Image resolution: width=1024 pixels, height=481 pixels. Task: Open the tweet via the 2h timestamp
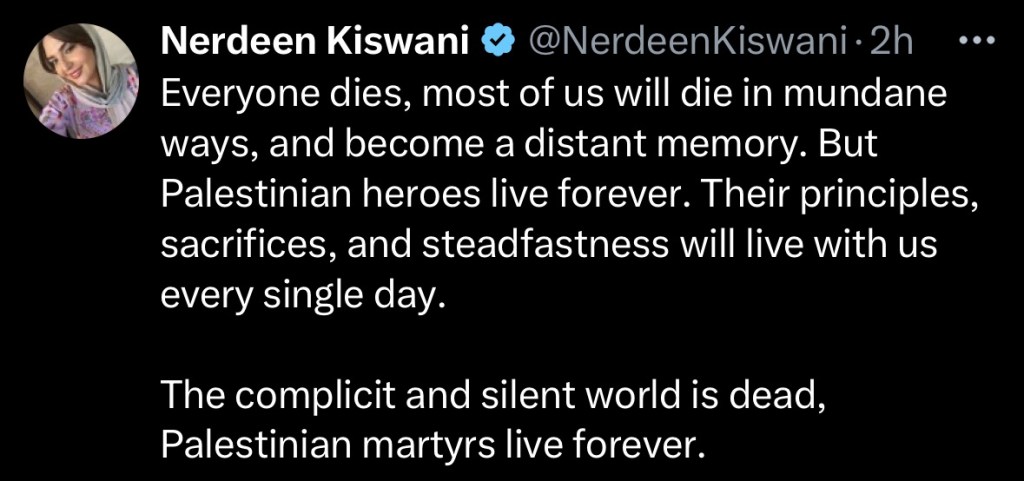coord(892,41)
